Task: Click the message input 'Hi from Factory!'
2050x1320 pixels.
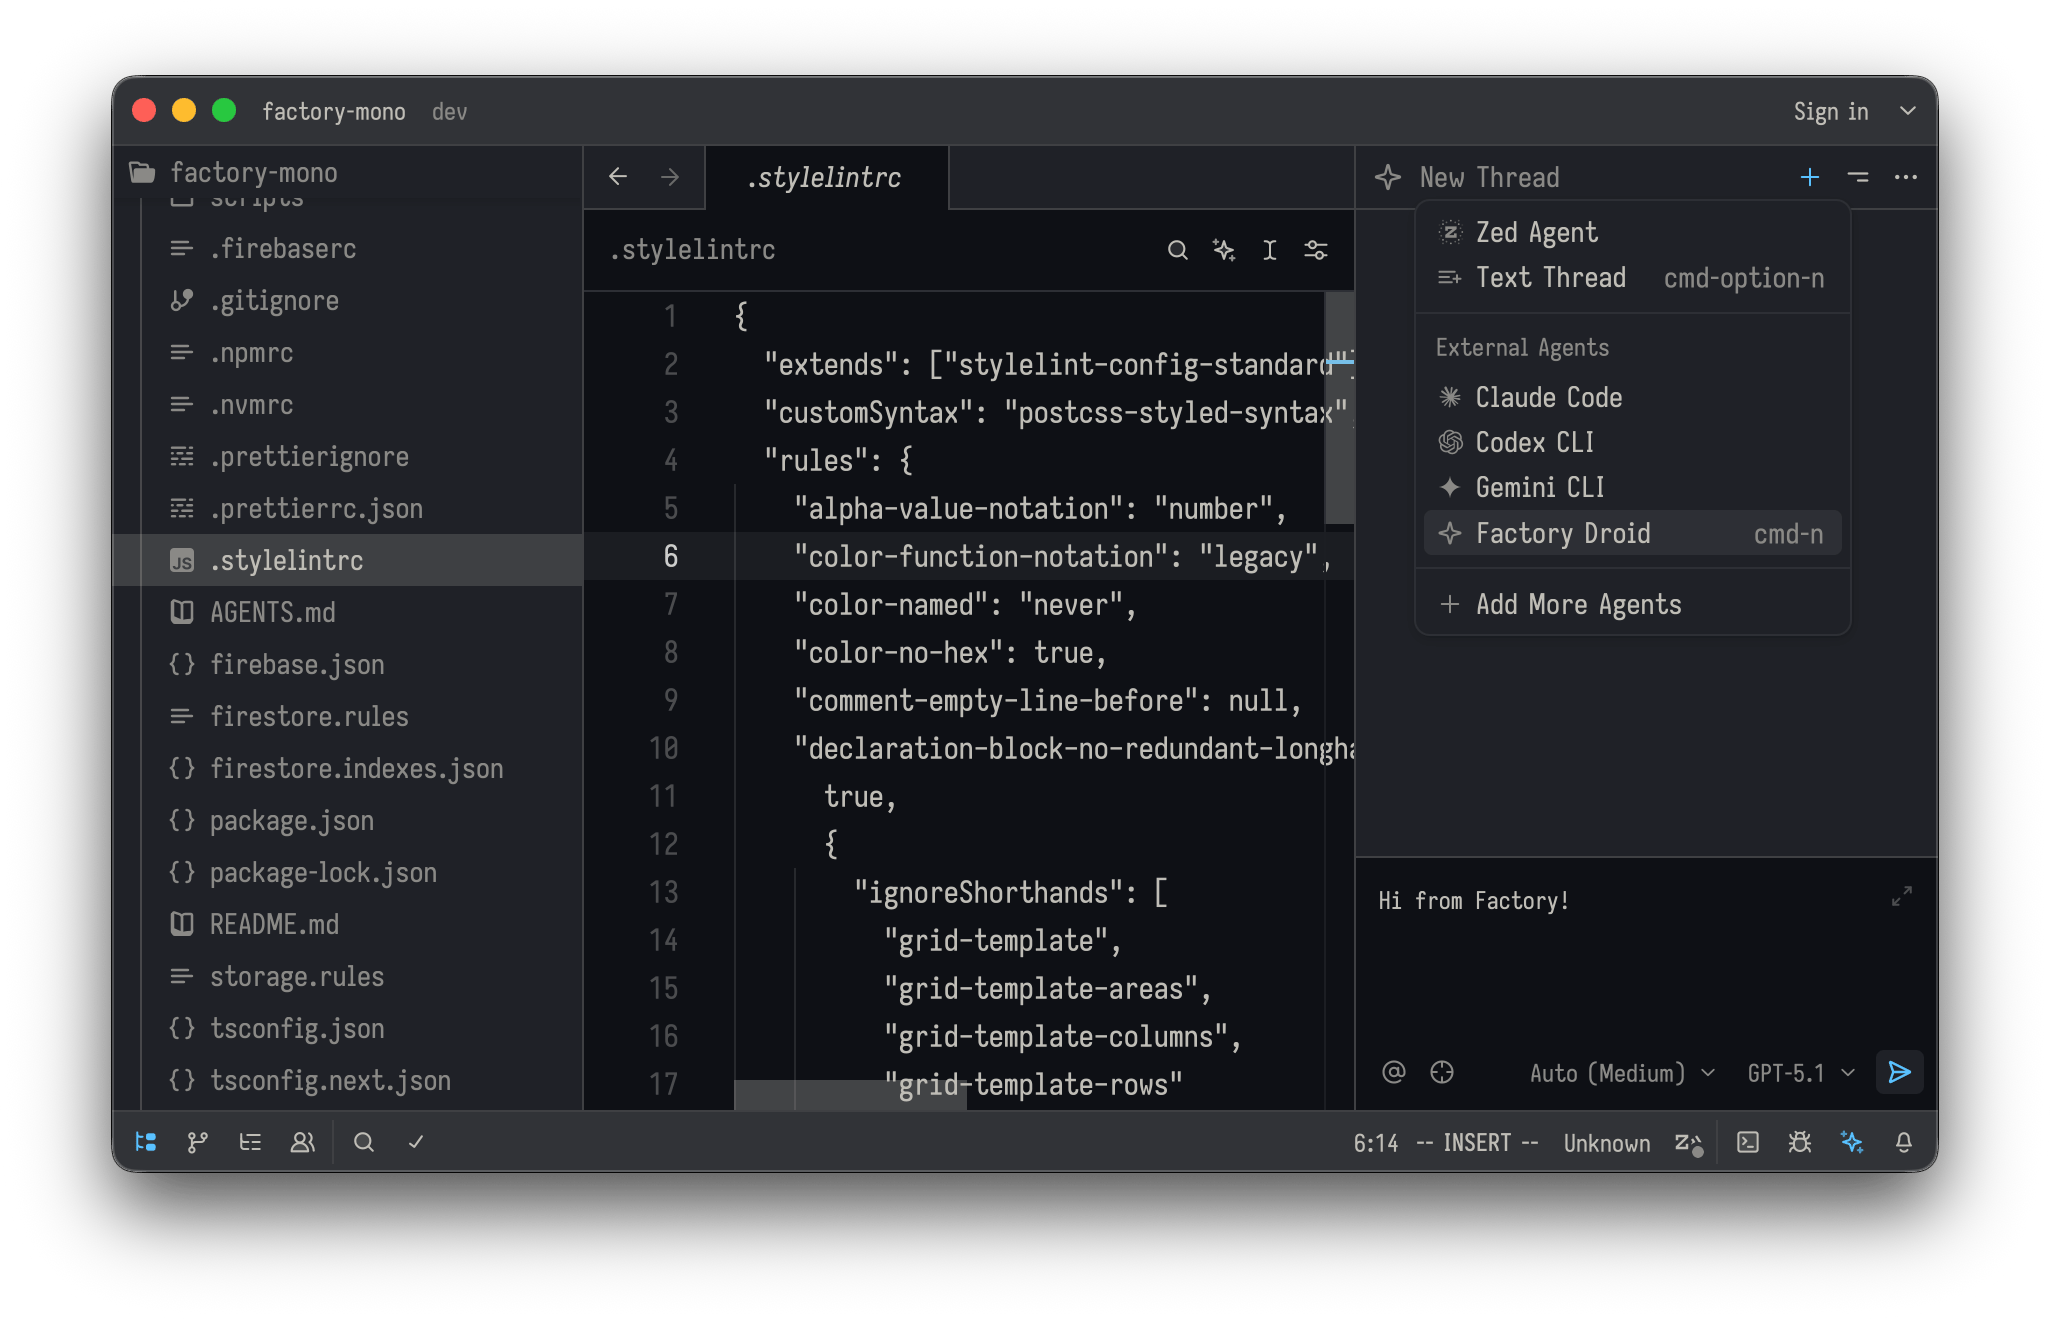Action: (x=1474, y=901)
